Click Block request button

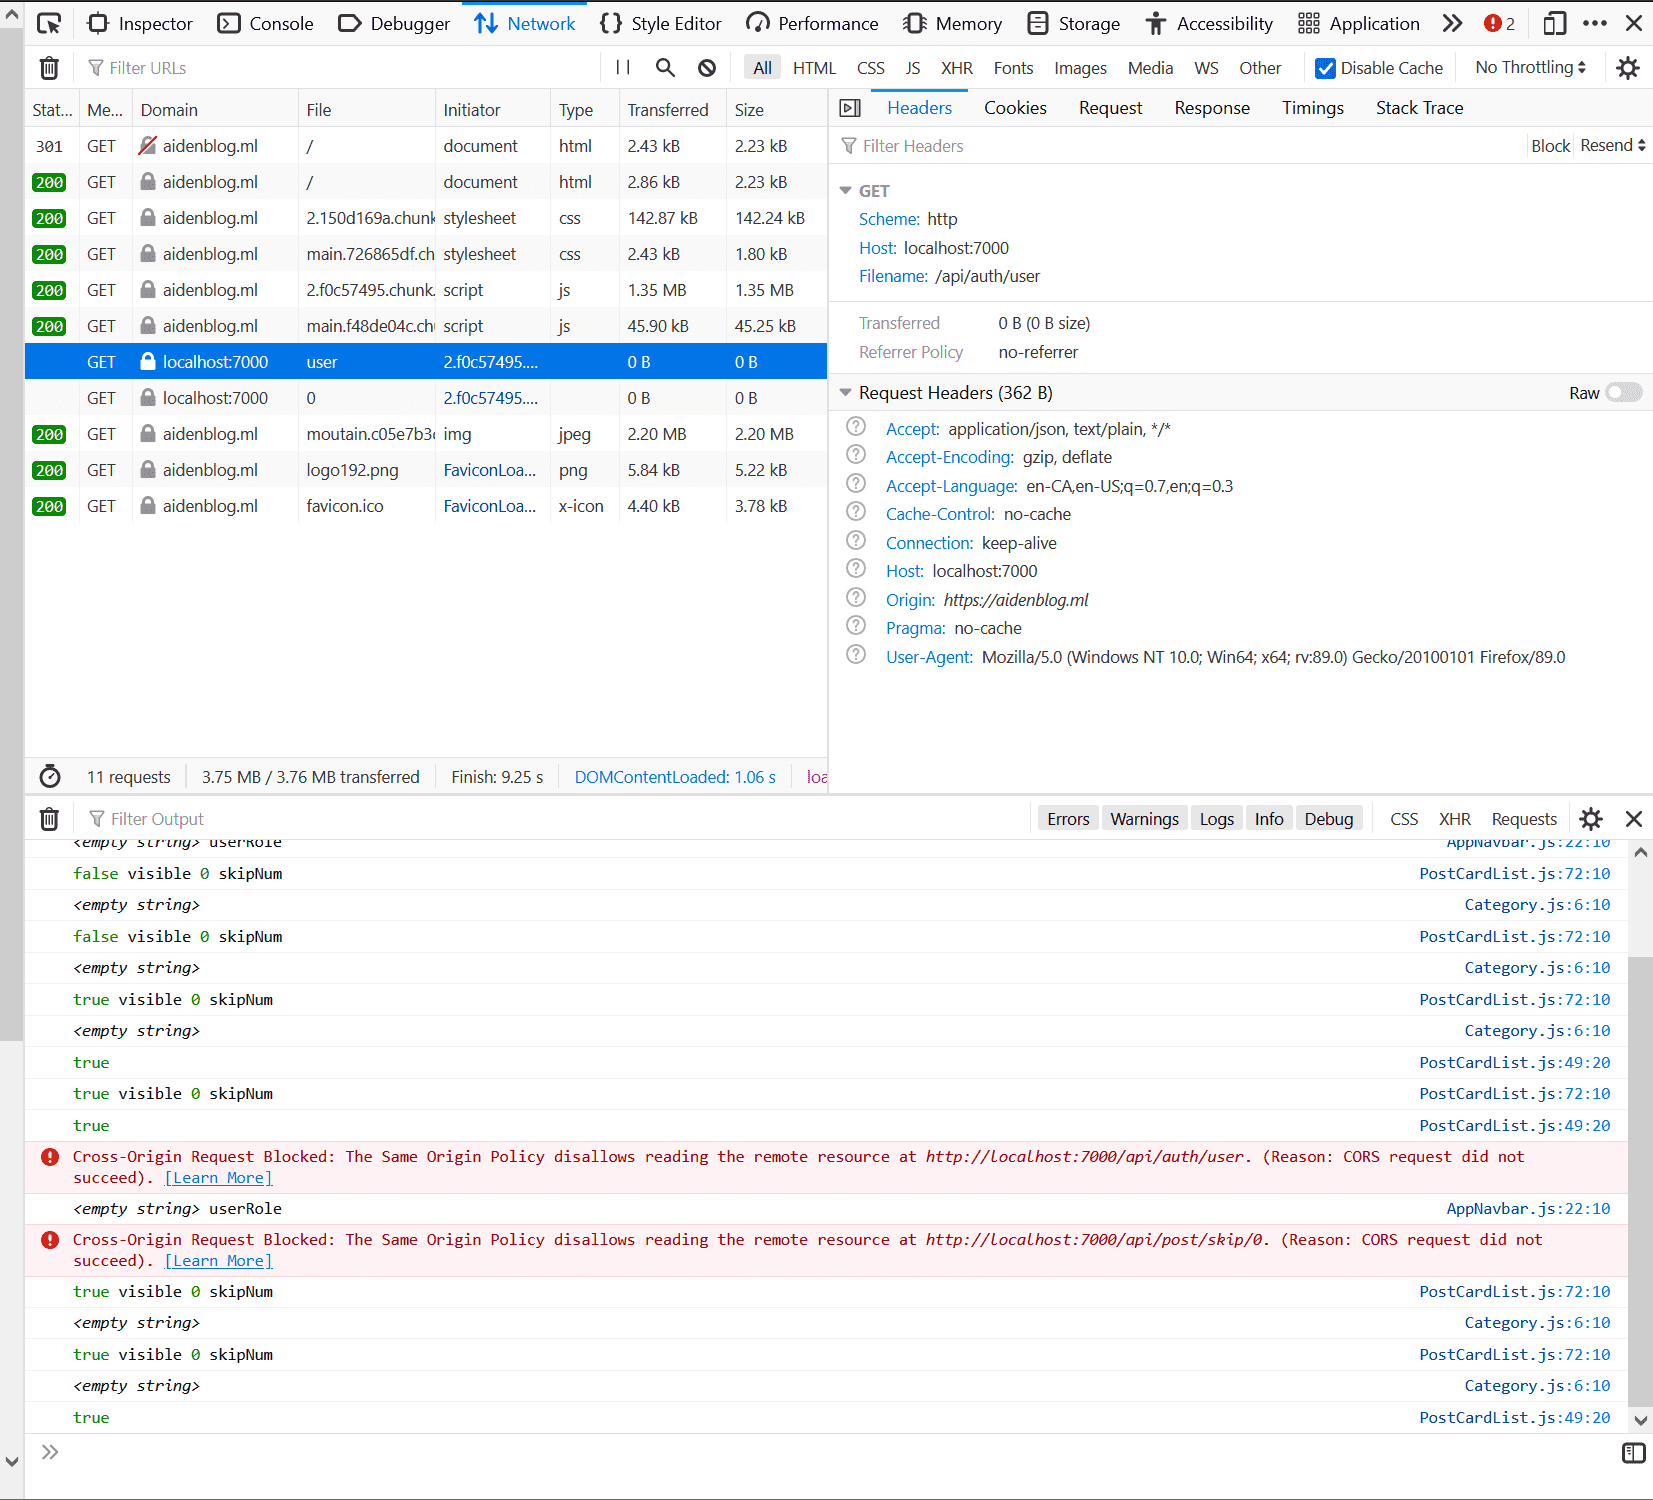pos(1550,146)
